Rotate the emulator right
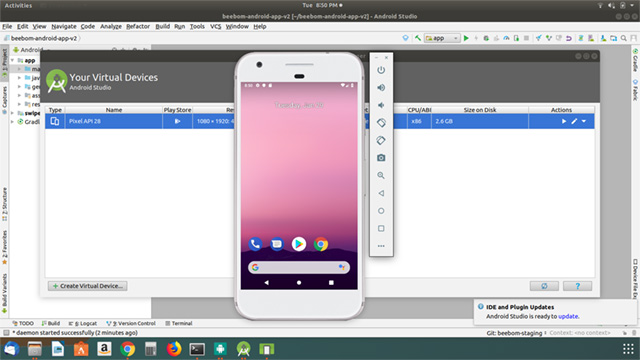The image size is (640, 360). click(381, 140)
